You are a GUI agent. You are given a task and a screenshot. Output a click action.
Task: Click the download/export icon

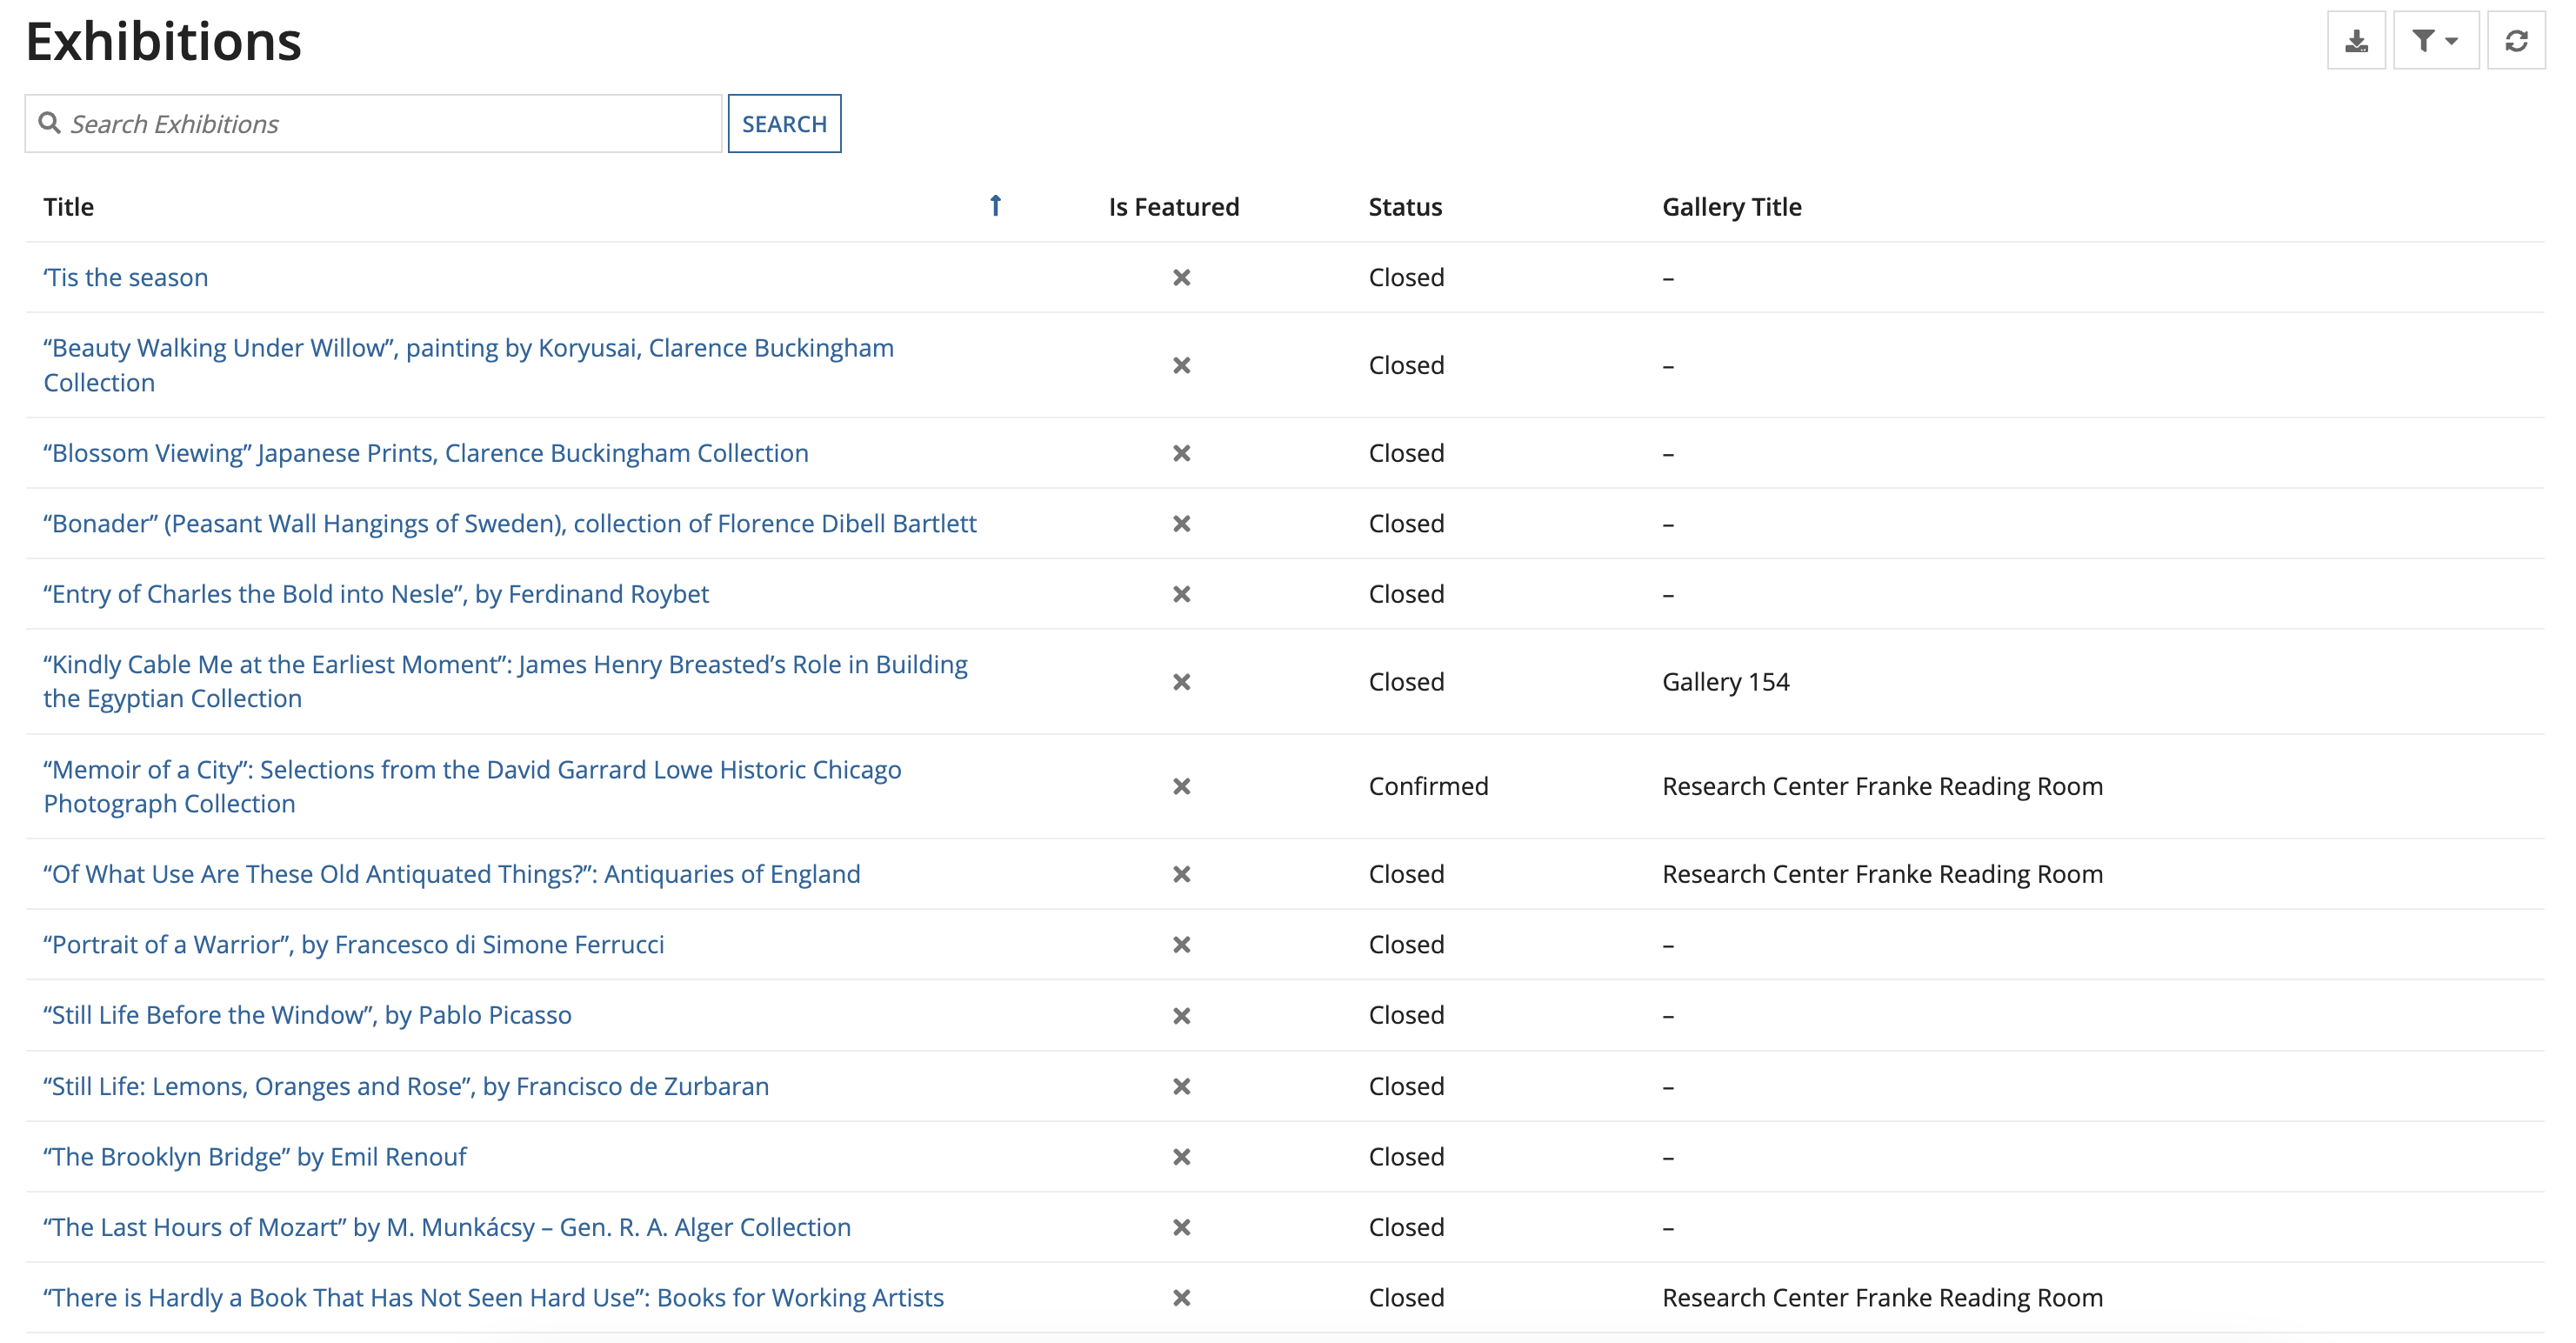(x=2357, y=40)
